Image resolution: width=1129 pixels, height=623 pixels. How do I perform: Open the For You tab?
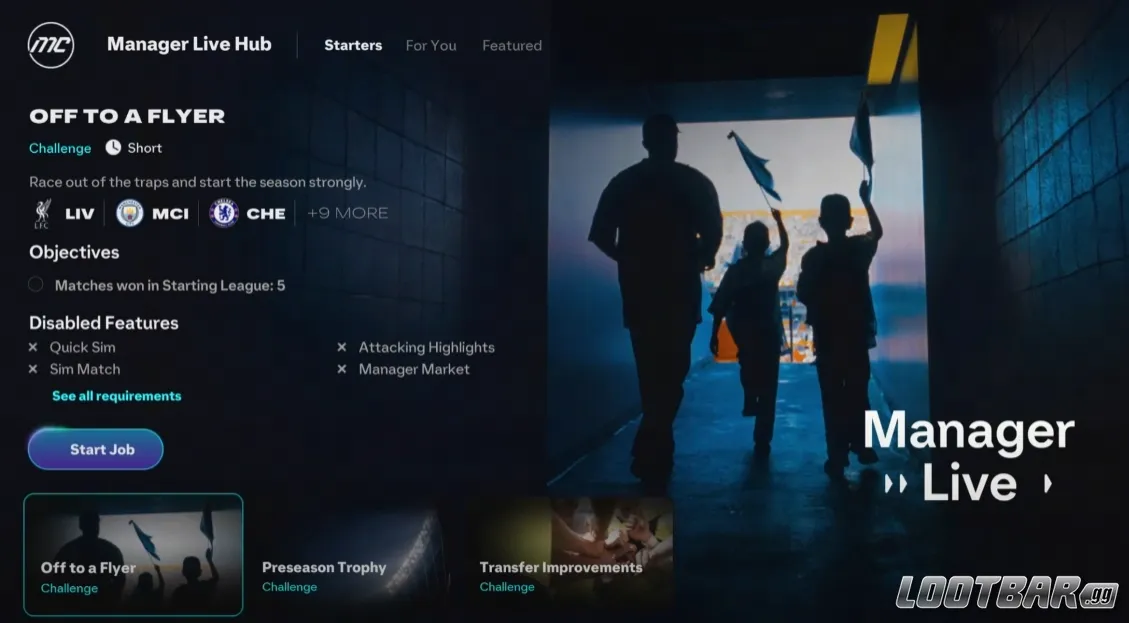tap(431, 45)
